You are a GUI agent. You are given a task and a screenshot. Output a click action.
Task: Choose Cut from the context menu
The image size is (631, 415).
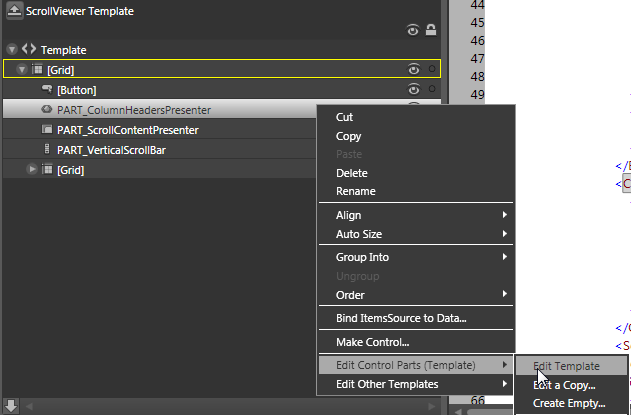[416, 117]
